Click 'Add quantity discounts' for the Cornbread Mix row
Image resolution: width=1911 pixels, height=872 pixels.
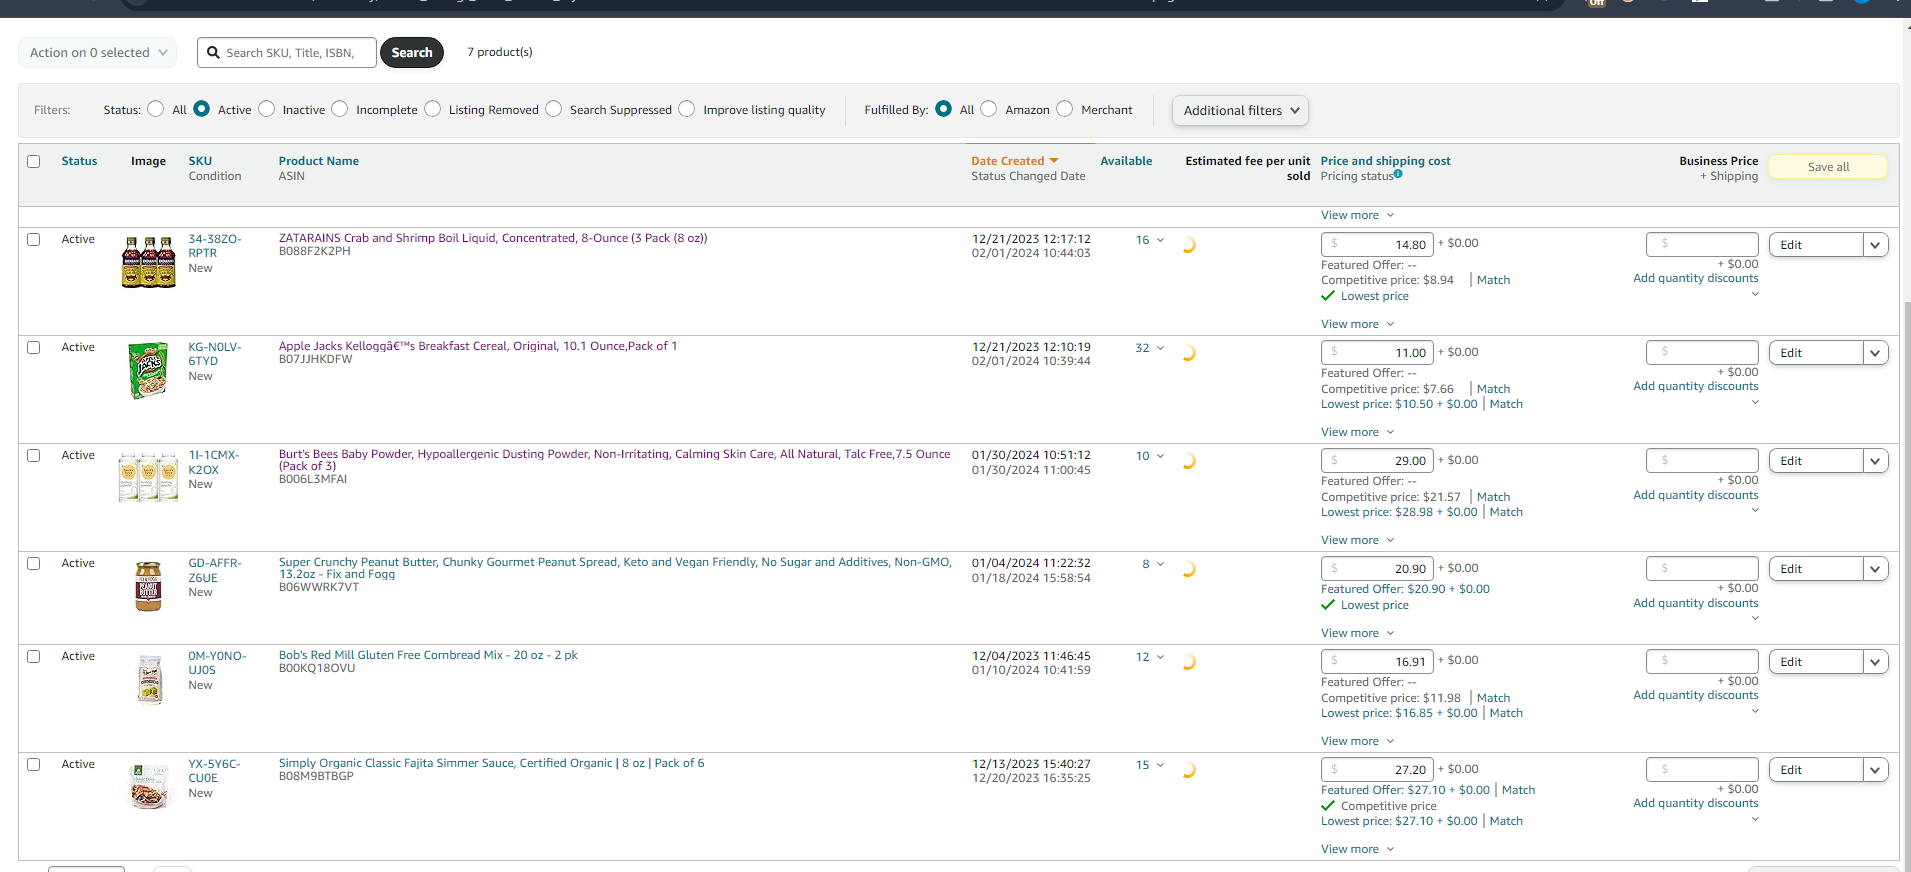1695,695
